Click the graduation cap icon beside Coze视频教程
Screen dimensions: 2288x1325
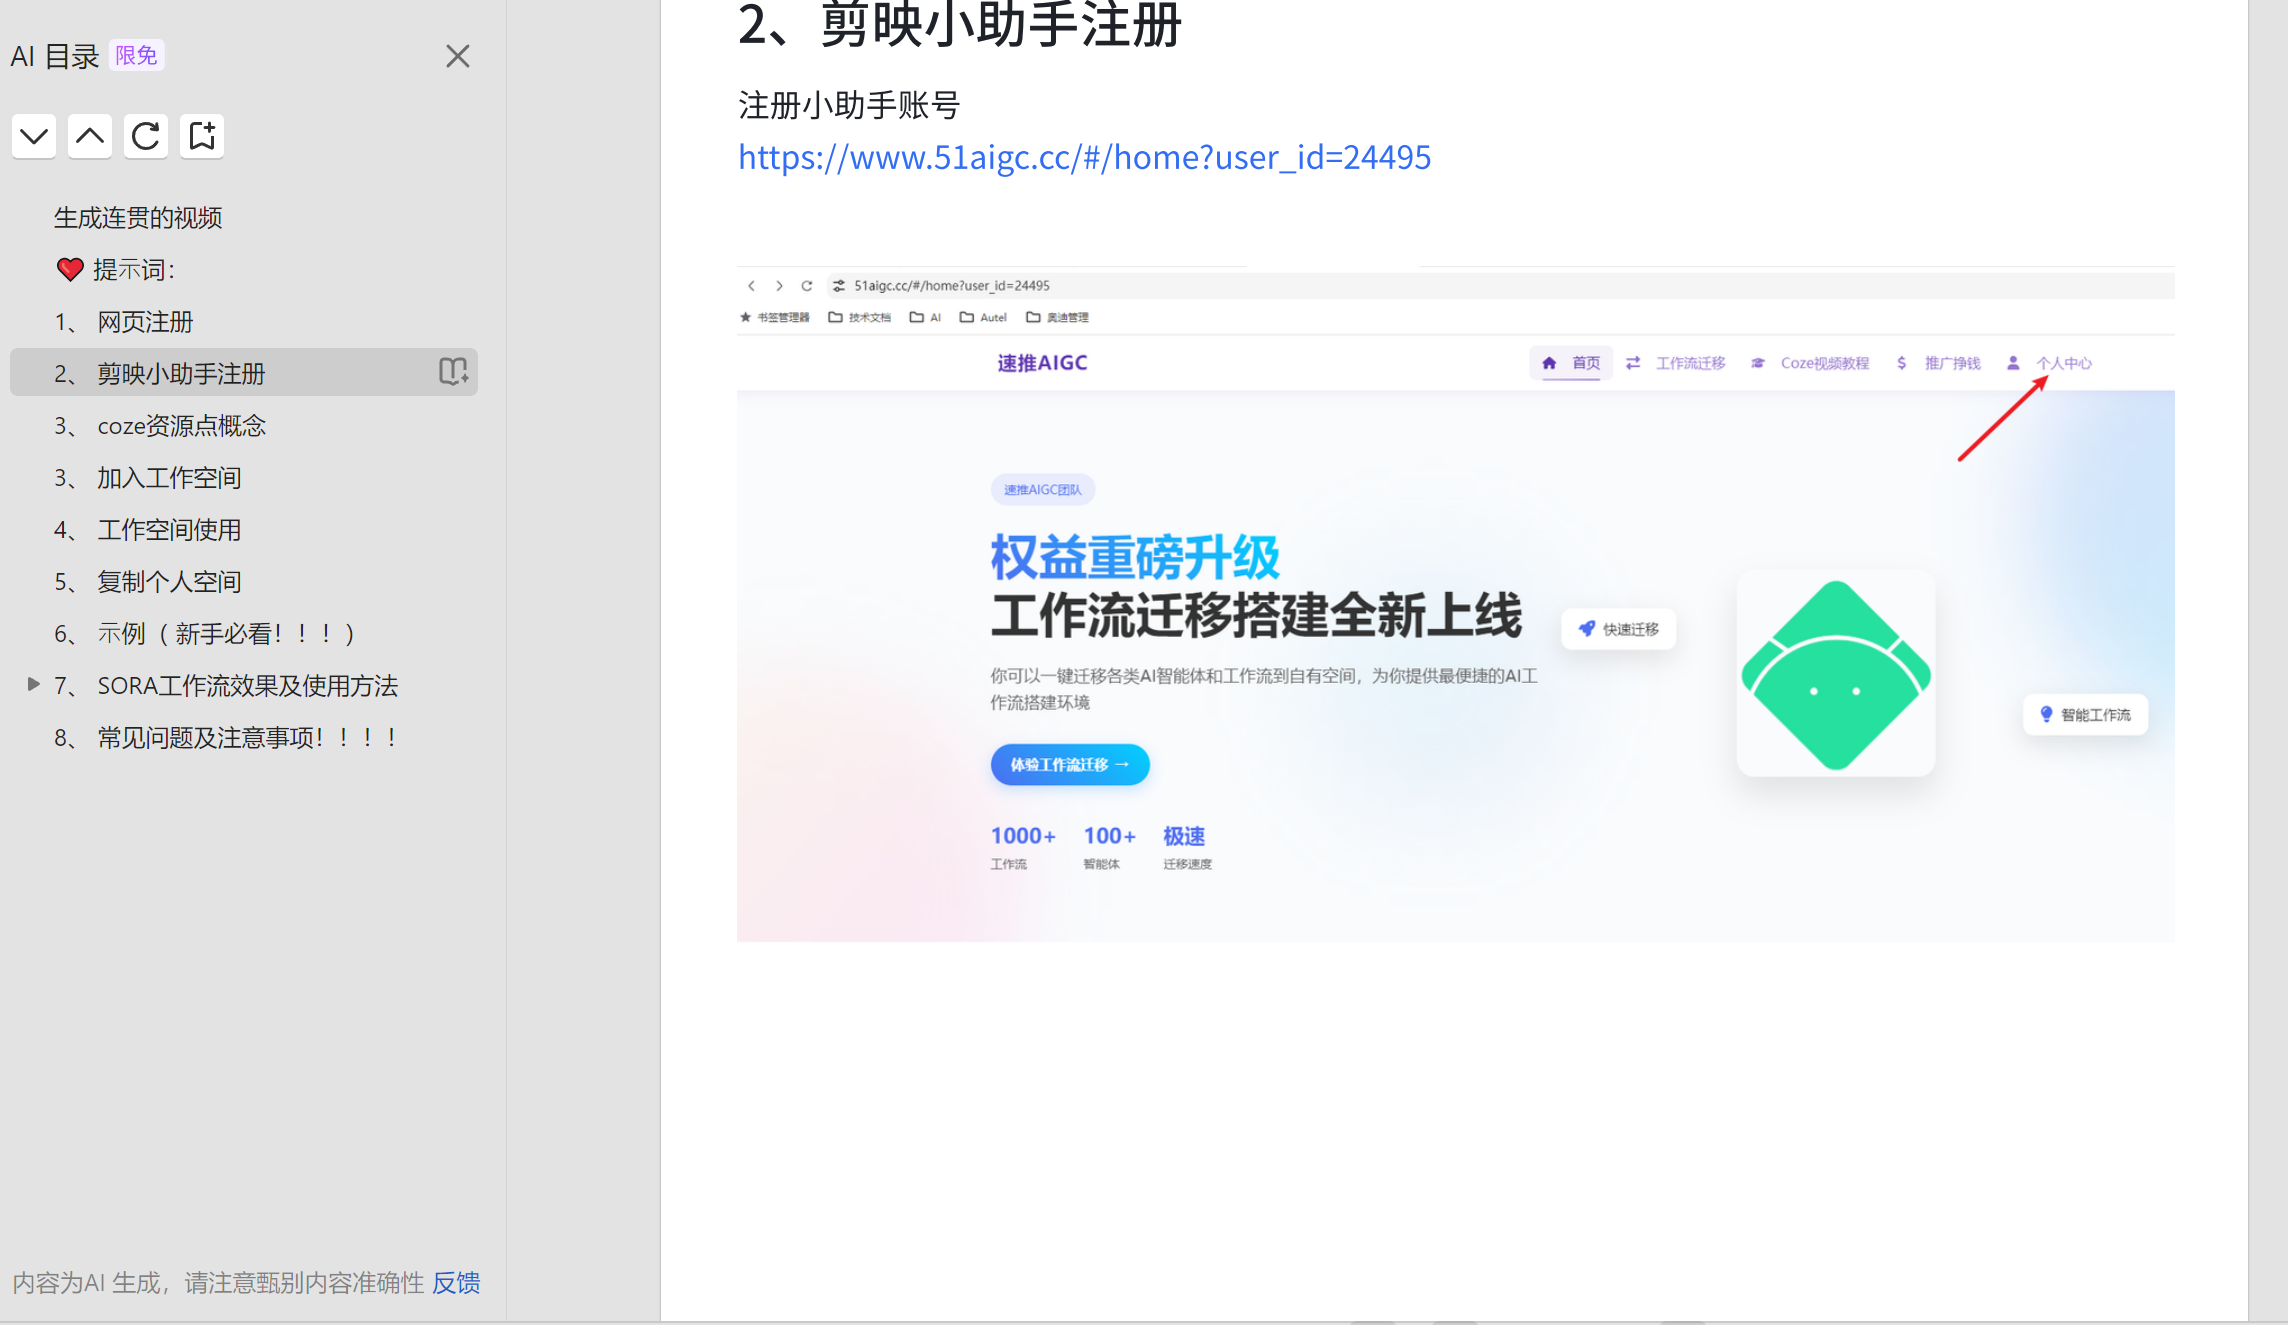(1758, 363)
